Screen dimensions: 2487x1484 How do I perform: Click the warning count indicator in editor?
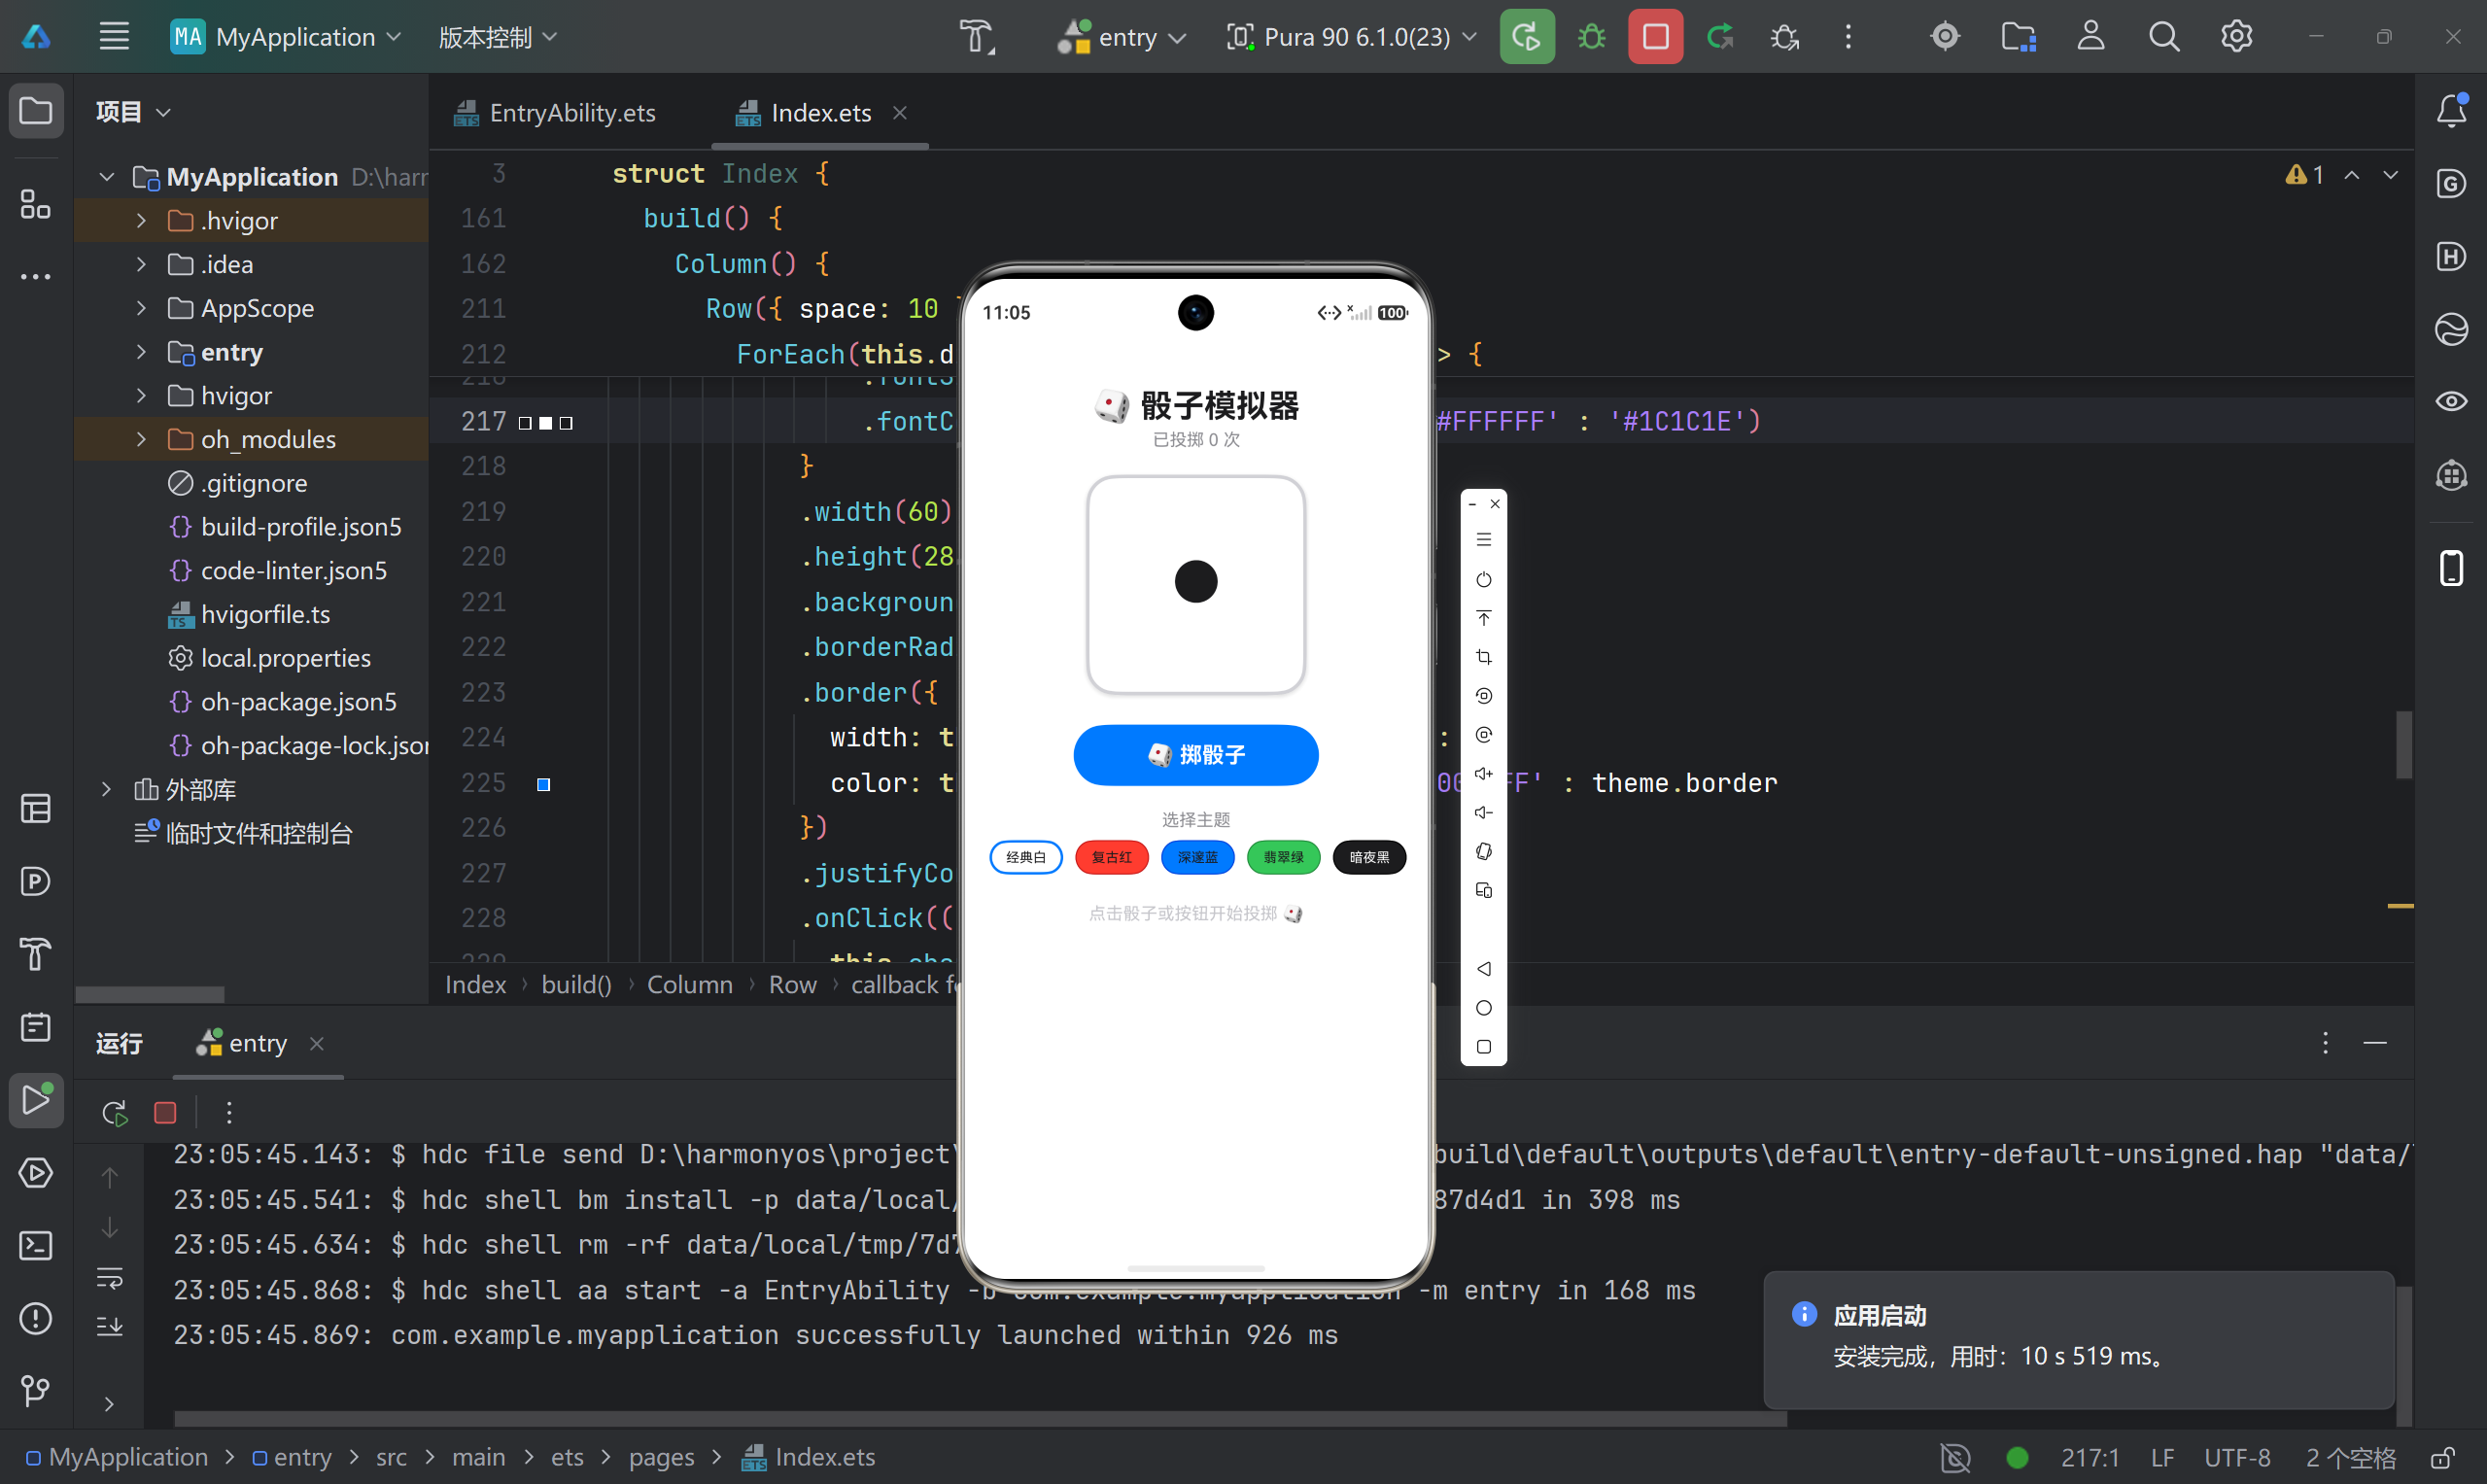pos(2304,175)
